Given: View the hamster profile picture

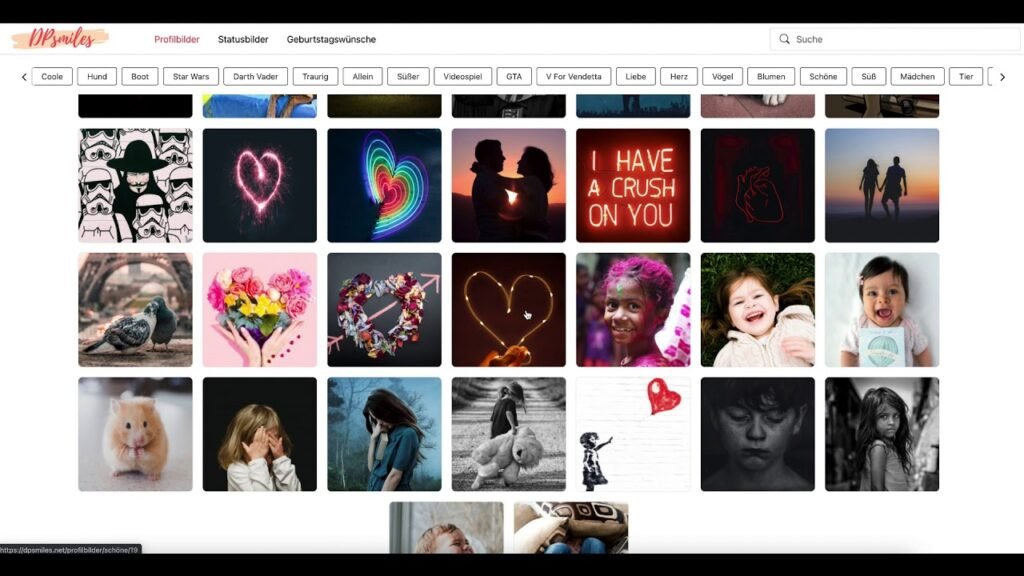Looking at the screenshot, I should pos(135,434).
